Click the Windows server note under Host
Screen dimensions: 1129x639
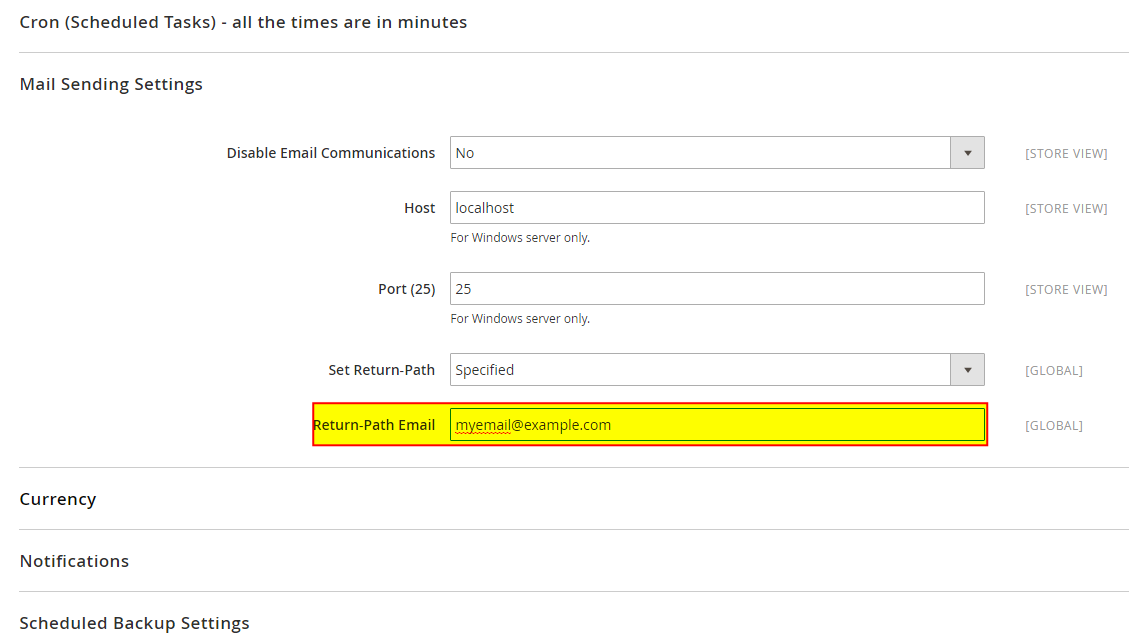520,238
